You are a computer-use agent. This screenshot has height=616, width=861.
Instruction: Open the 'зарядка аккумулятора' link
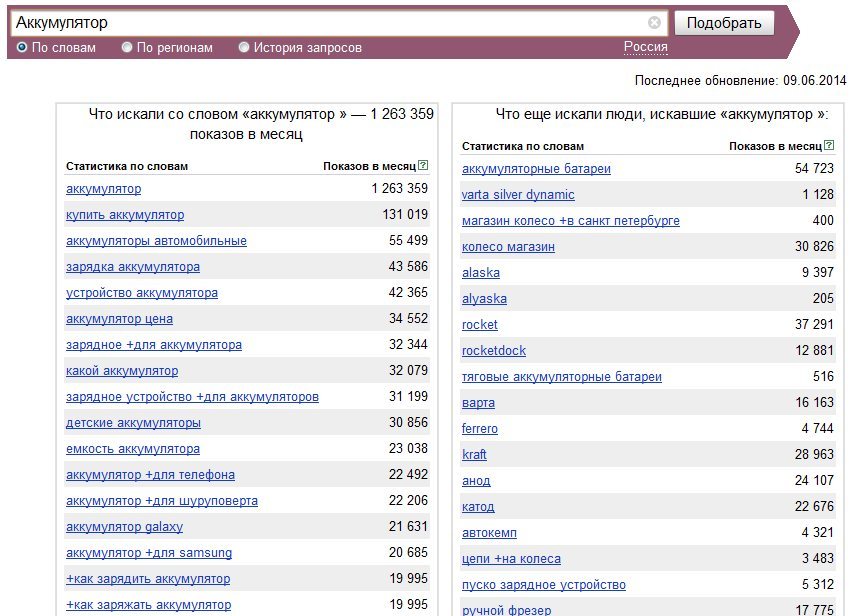coord(133,267)
